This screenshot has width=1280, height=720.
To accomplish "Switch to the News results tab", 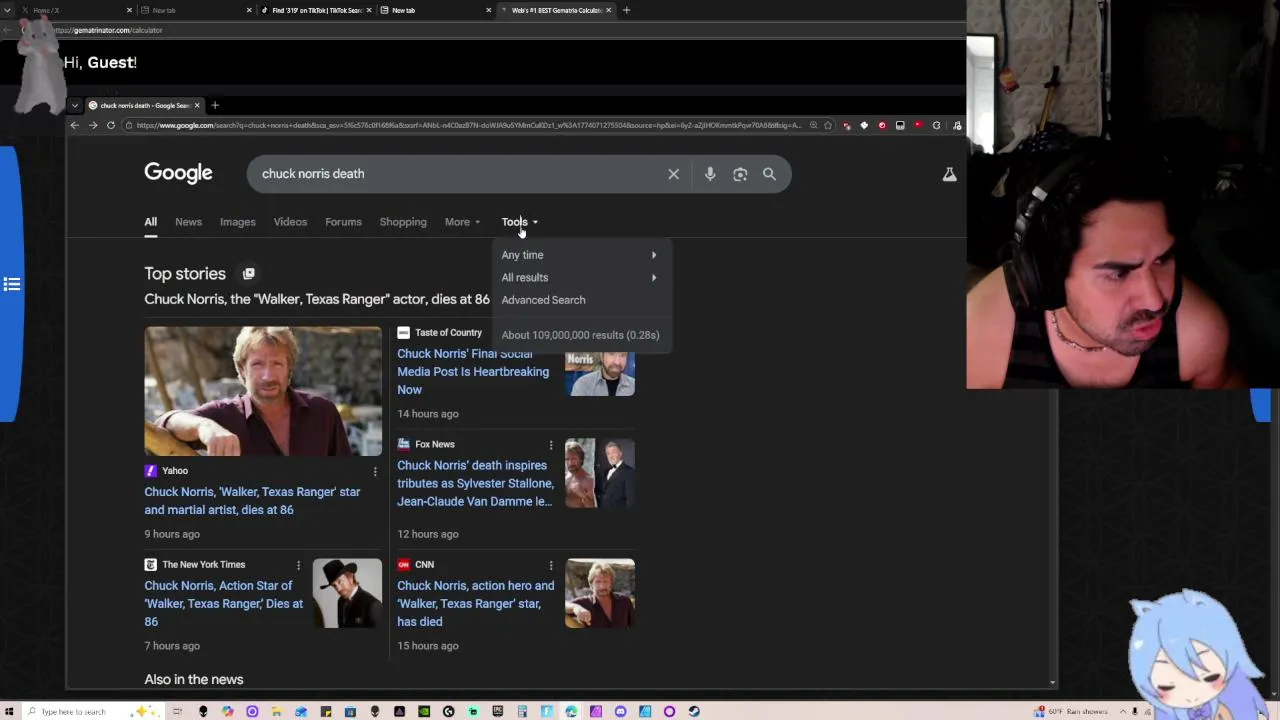I will (188, 222).
